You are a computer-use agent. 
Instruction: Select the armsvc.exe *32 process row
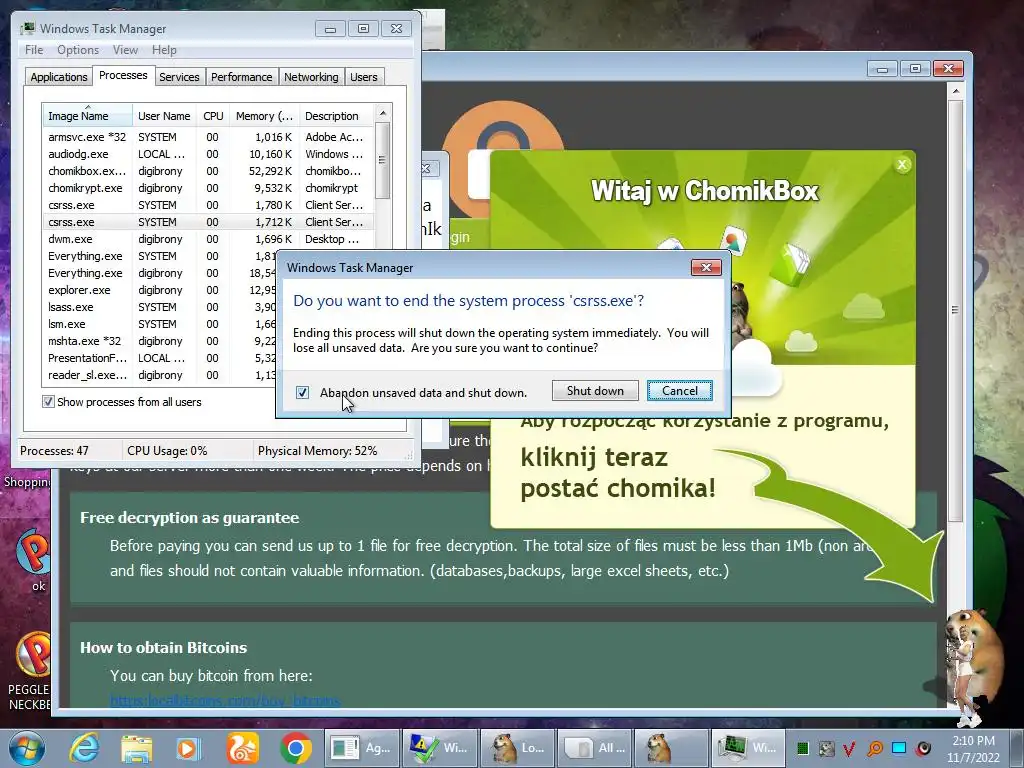(x=208, y=137)
